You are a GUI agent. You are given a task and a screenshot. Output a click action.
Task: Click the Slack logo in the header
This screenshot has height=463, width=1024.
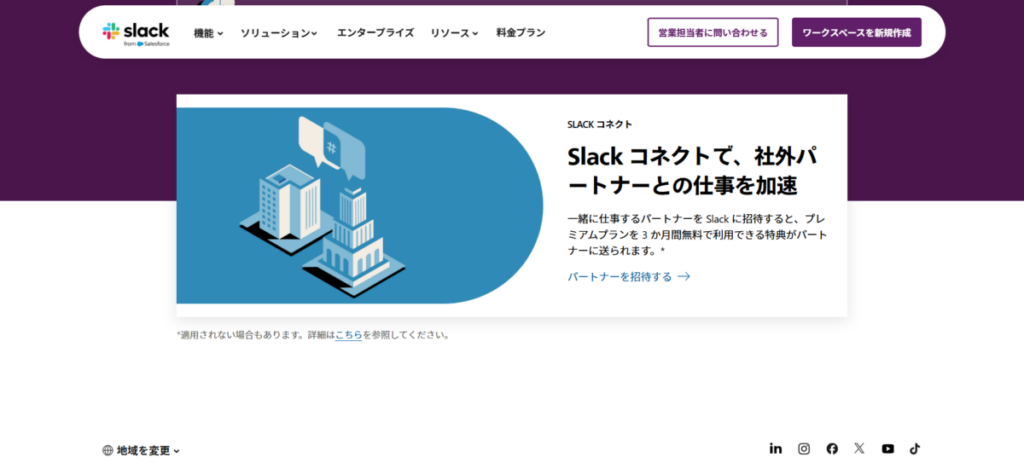tap(136, 32)
